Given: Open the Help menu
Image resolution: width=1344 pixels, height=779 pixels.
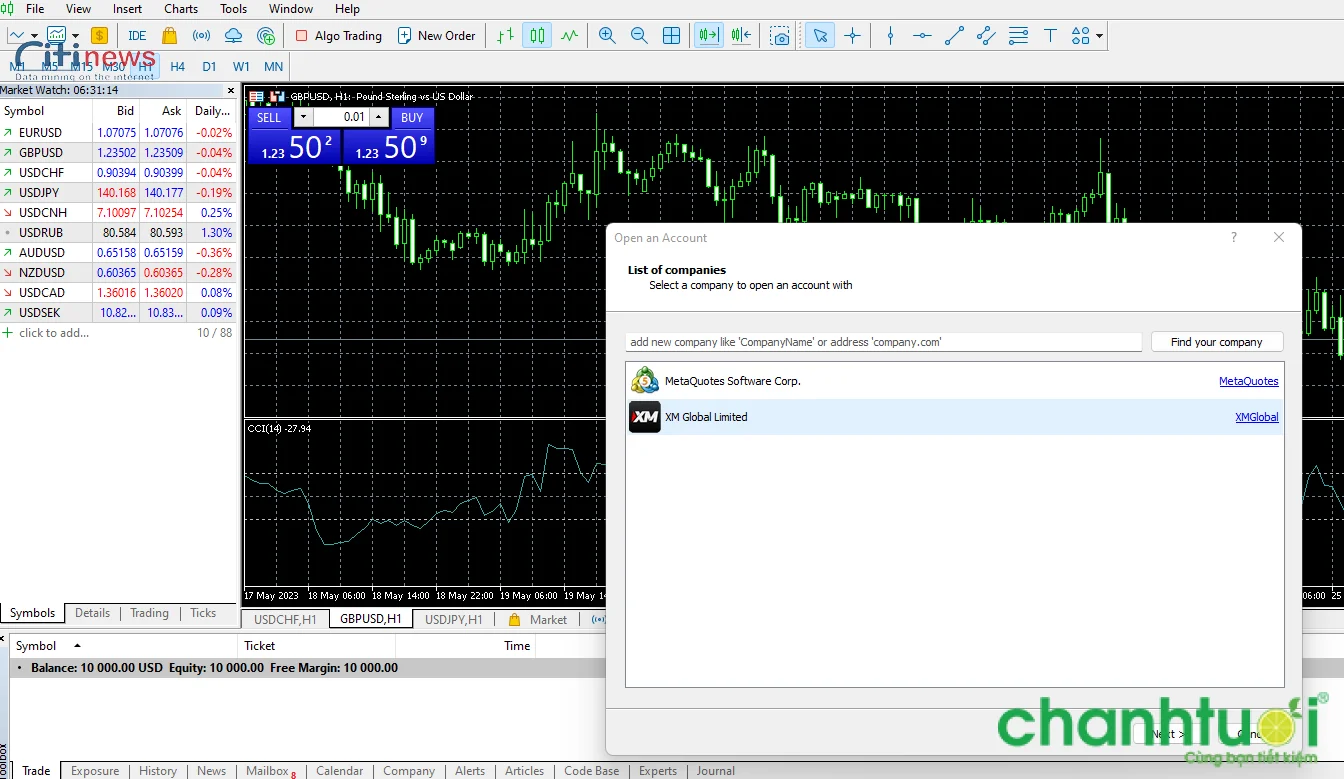Looking at the screenshot, I should tap(347, 9).
